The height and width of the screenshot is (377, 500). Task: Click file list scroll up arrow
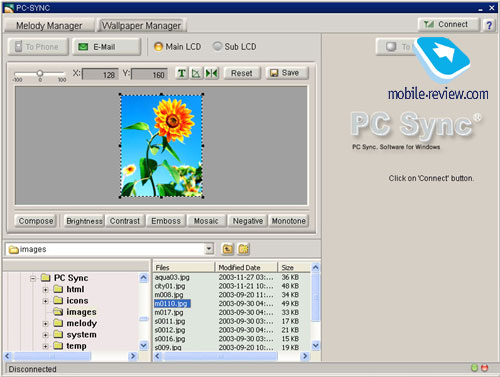point(316,267)
